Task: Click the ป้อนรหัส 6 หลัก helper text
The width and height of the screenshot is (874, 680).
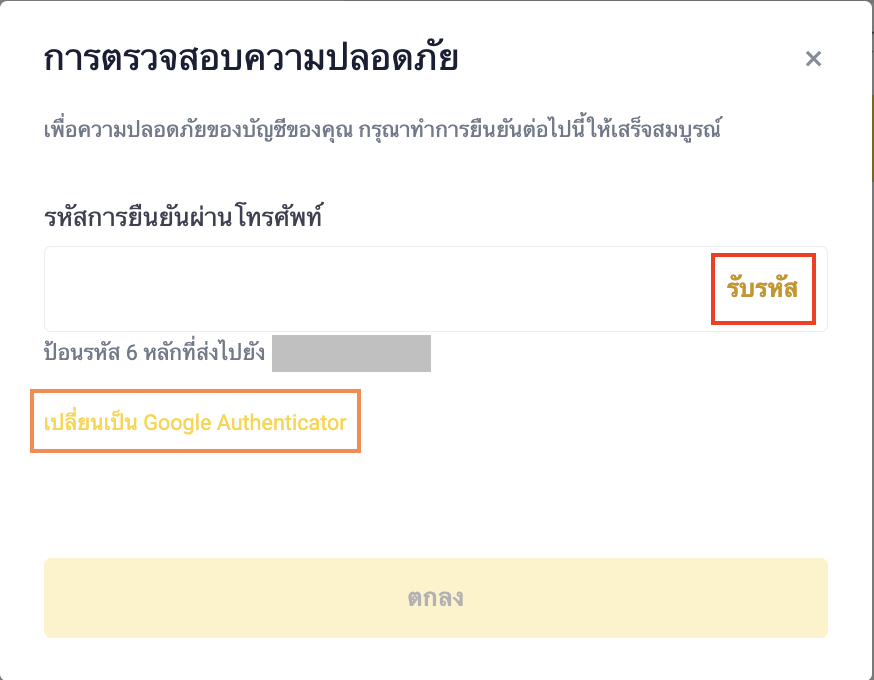Action: [153, 355]
